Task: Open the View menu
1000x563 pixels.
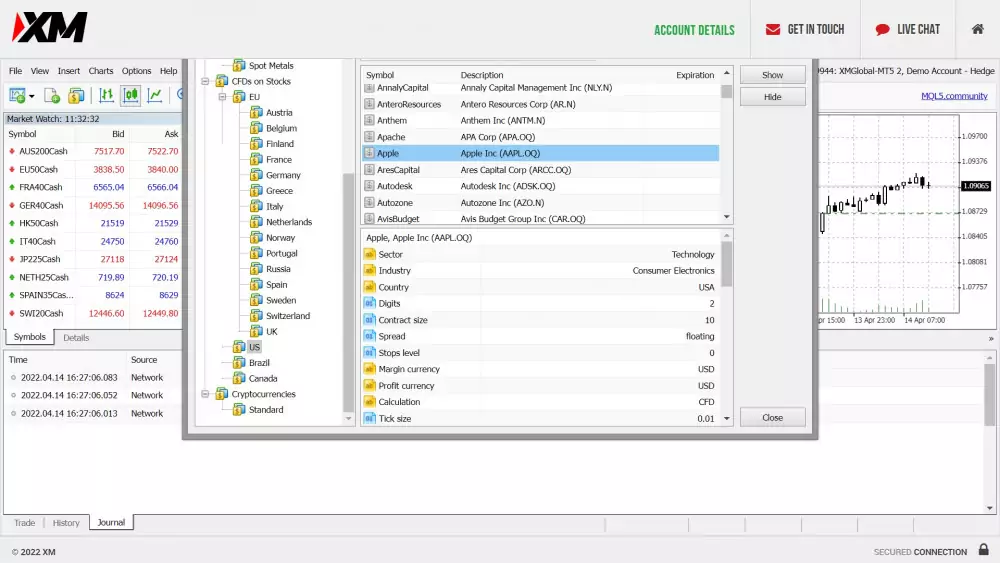Action: coord(40,71)
